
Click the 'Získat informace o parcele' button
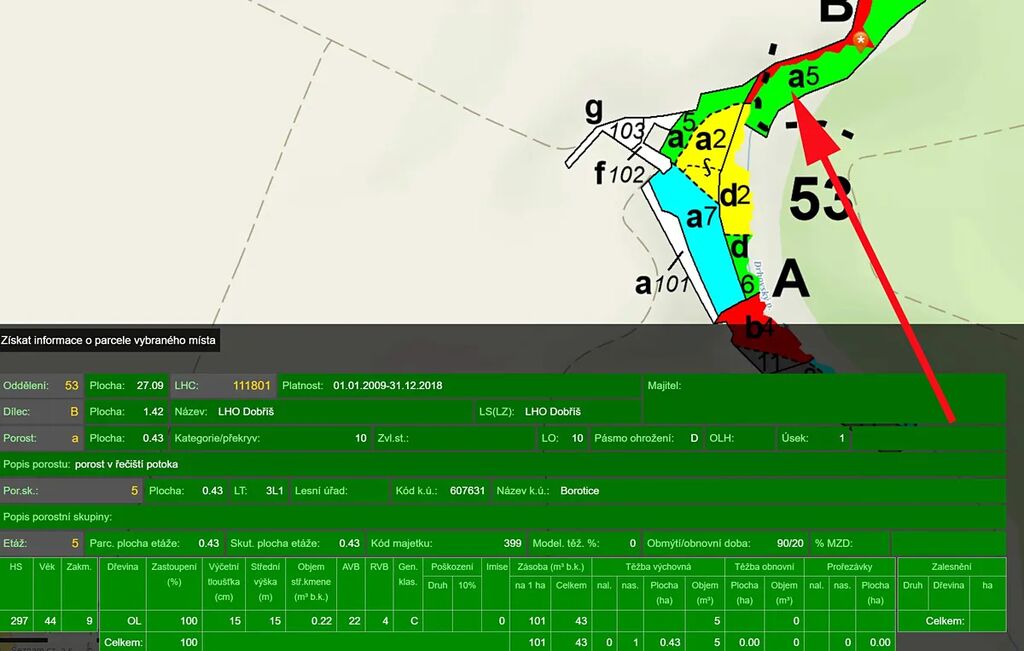click(108, 341)
